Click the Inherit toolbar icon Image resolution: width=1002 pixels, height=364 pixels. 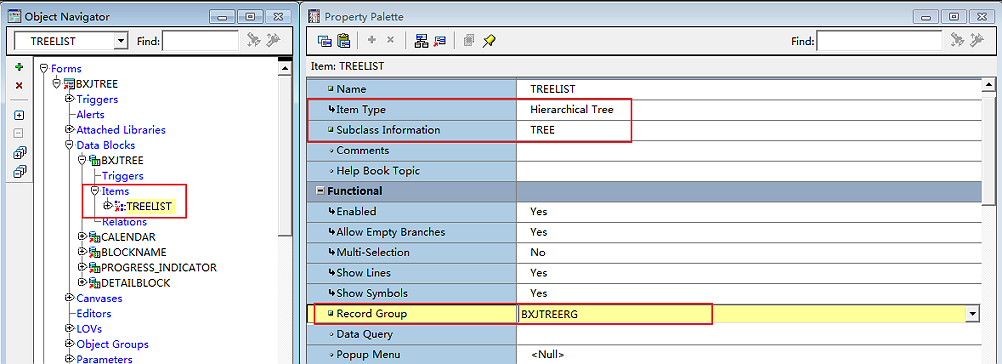pos(440,41)
